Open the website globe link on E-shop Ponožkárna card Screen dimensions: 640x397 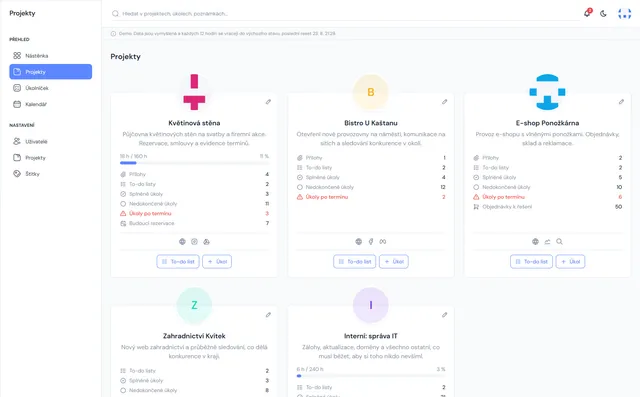pos(535,242)
